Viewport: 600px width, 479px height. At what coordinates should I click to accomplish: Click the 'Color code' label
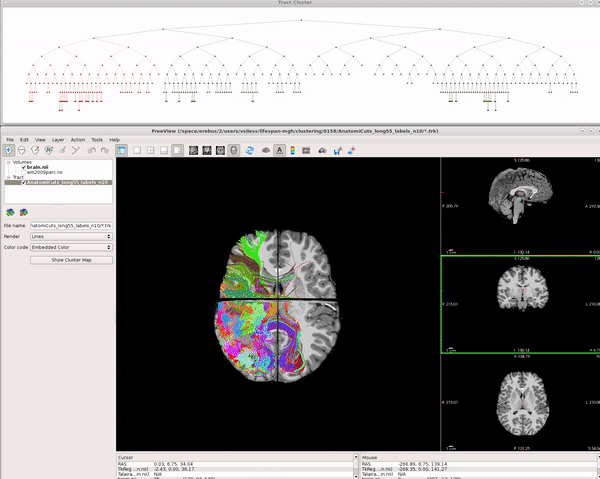(16, 247)
